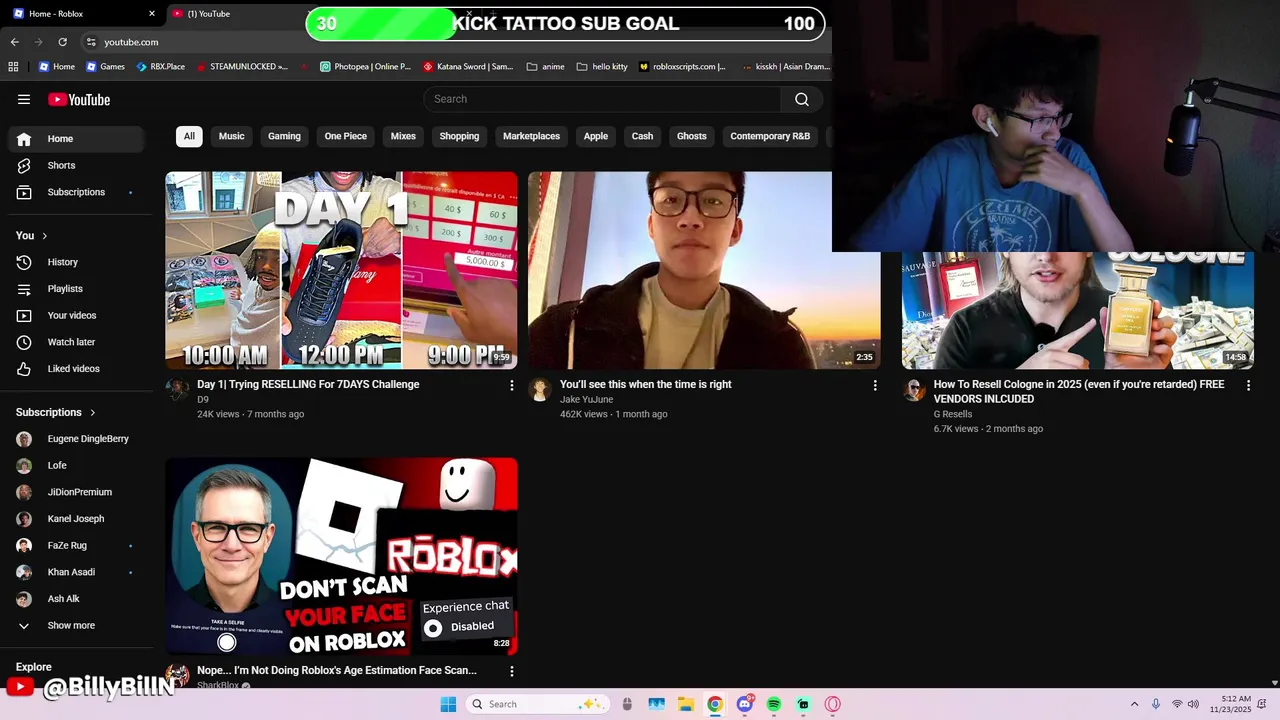Open Spotify from the taskbar
1280x720 pixels.
[774, 704]
